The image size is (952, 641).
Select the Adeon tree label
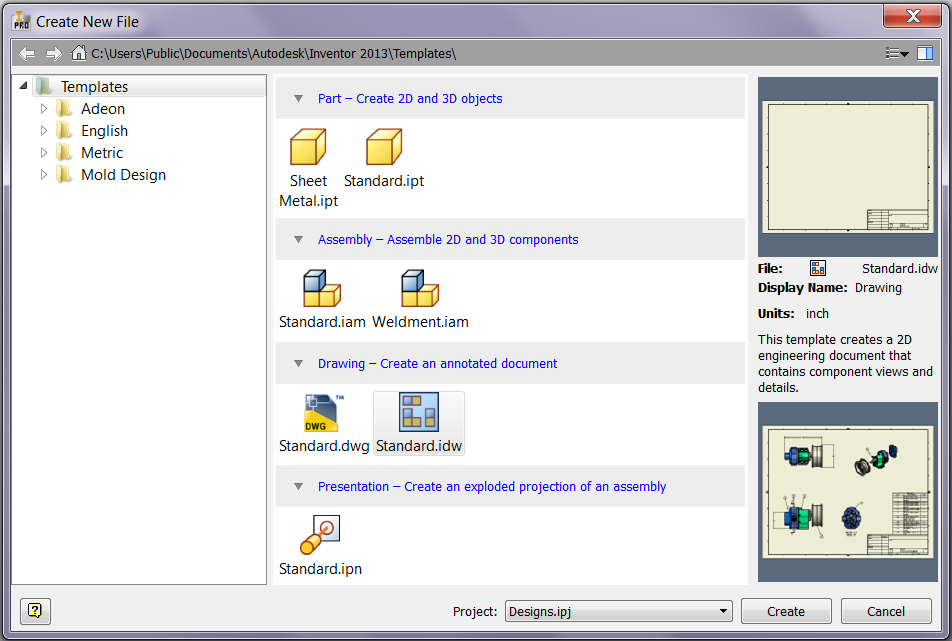click(x=103, y=109)
